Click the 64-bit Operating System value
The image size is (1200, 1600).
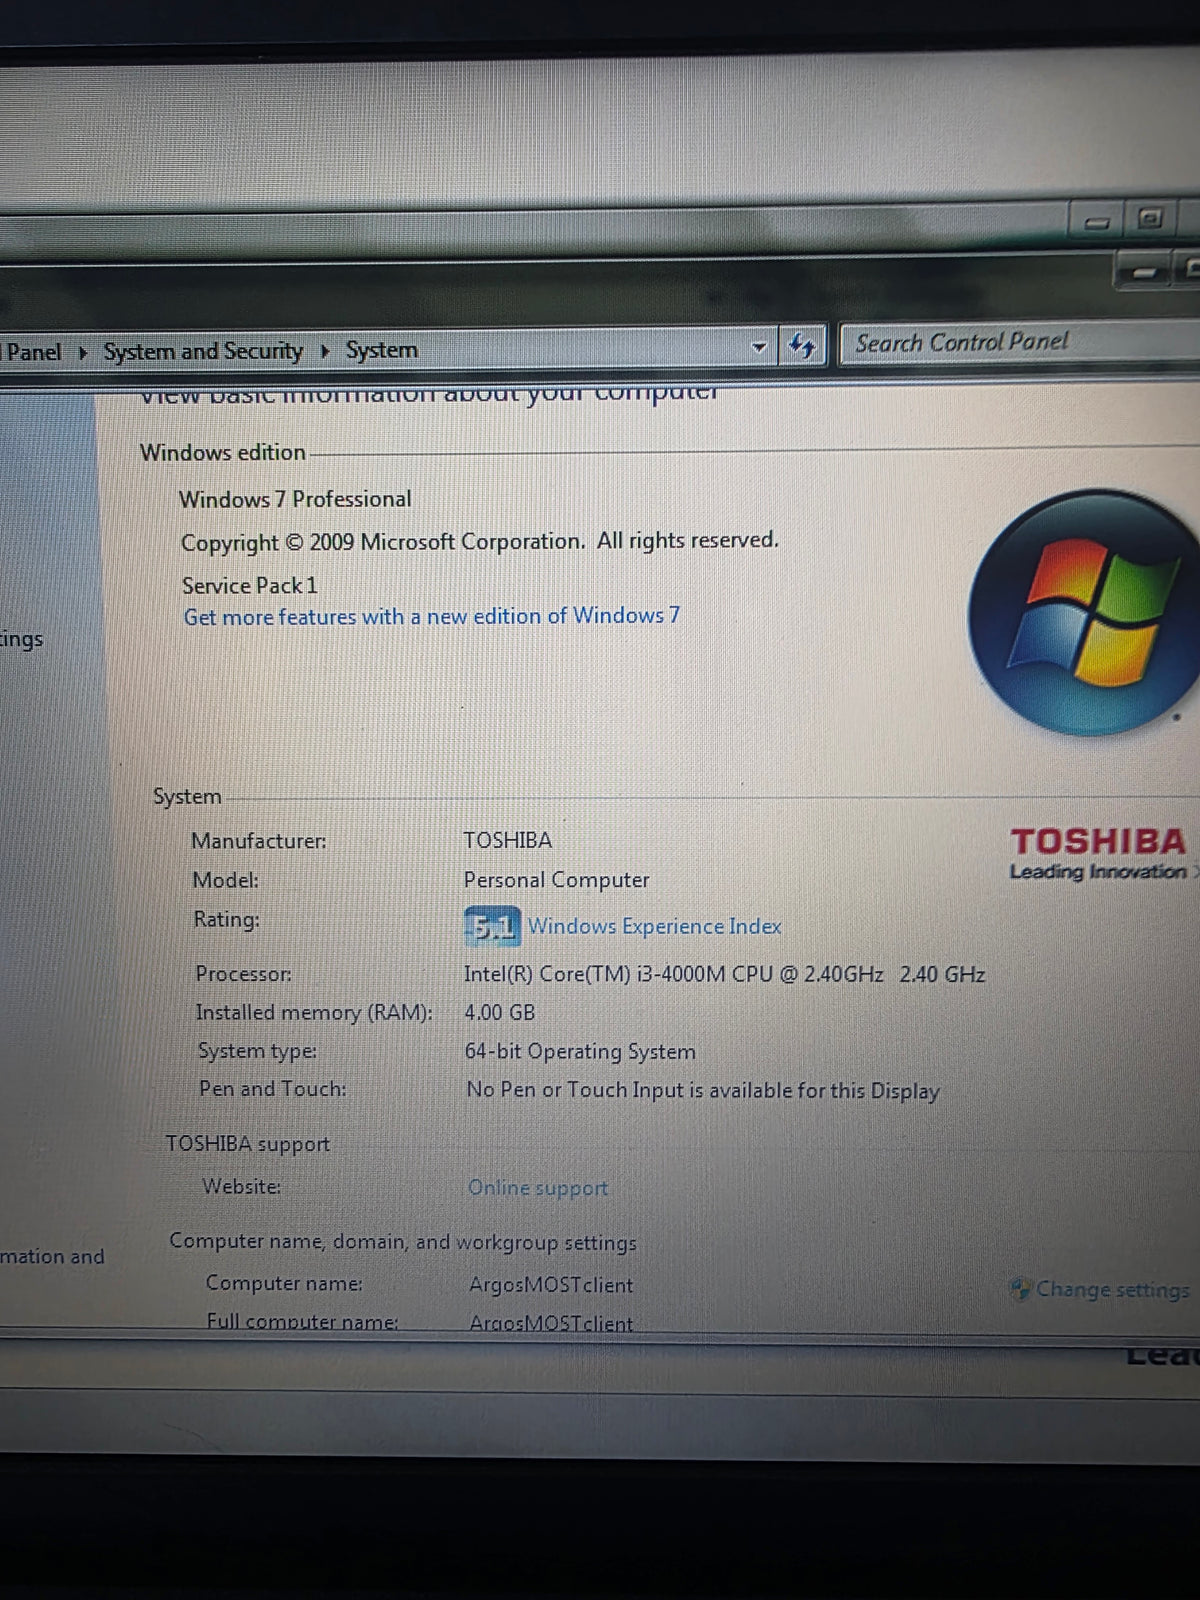(x=580, y=1051)
